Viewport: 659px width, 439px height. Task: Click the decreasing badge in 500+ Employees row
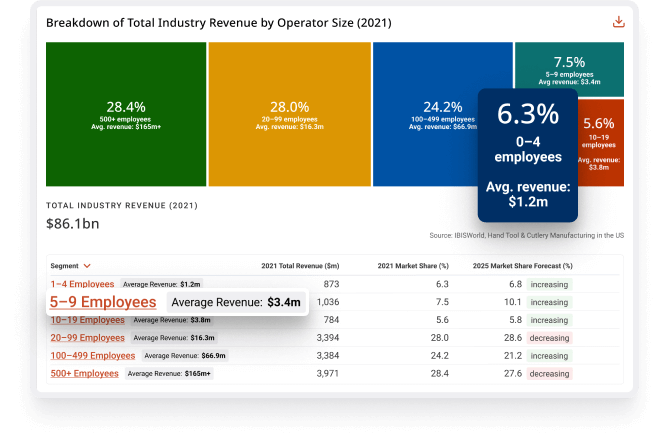tap(549, 373)
